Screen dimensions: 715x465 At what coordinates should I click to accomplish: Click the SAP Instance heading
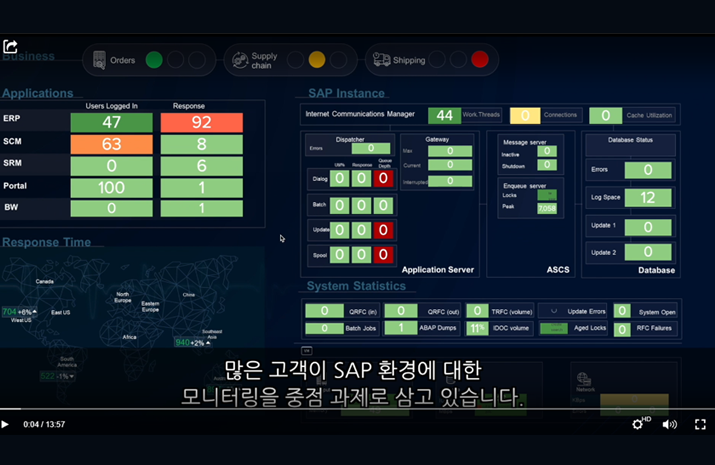pyautogui.click(x=347, y=93)
